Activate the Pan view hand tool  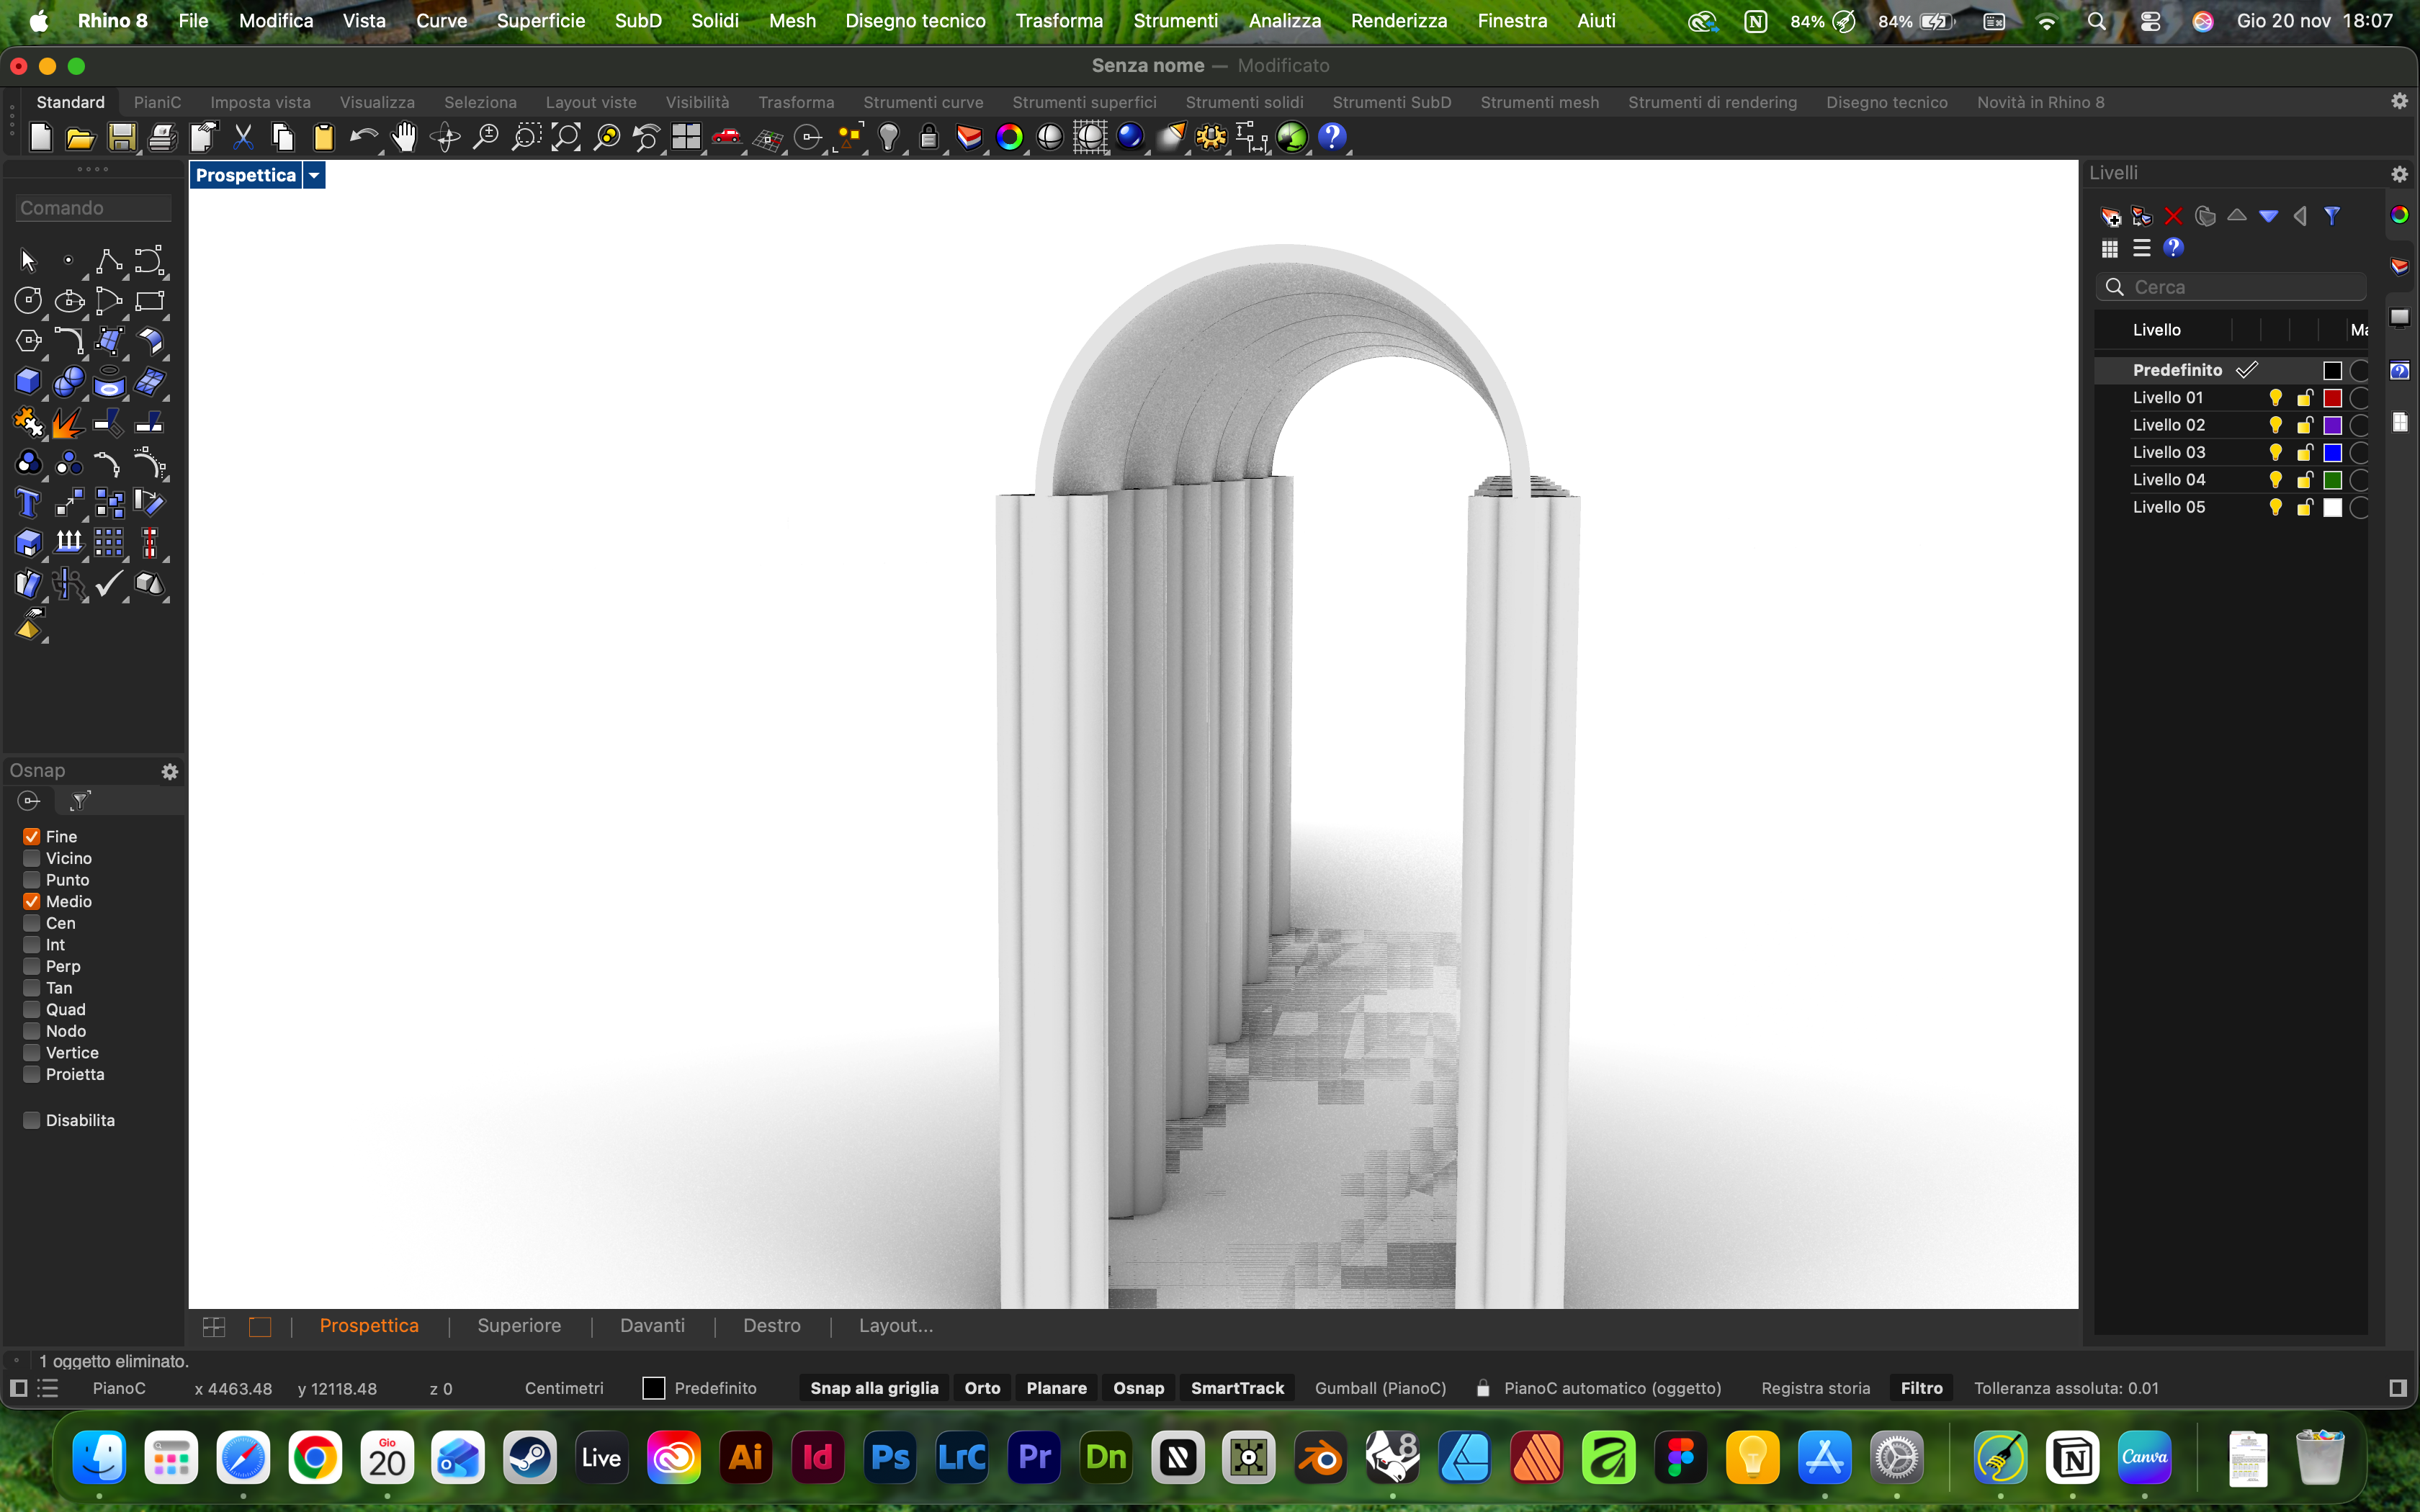tap(405, 137)
